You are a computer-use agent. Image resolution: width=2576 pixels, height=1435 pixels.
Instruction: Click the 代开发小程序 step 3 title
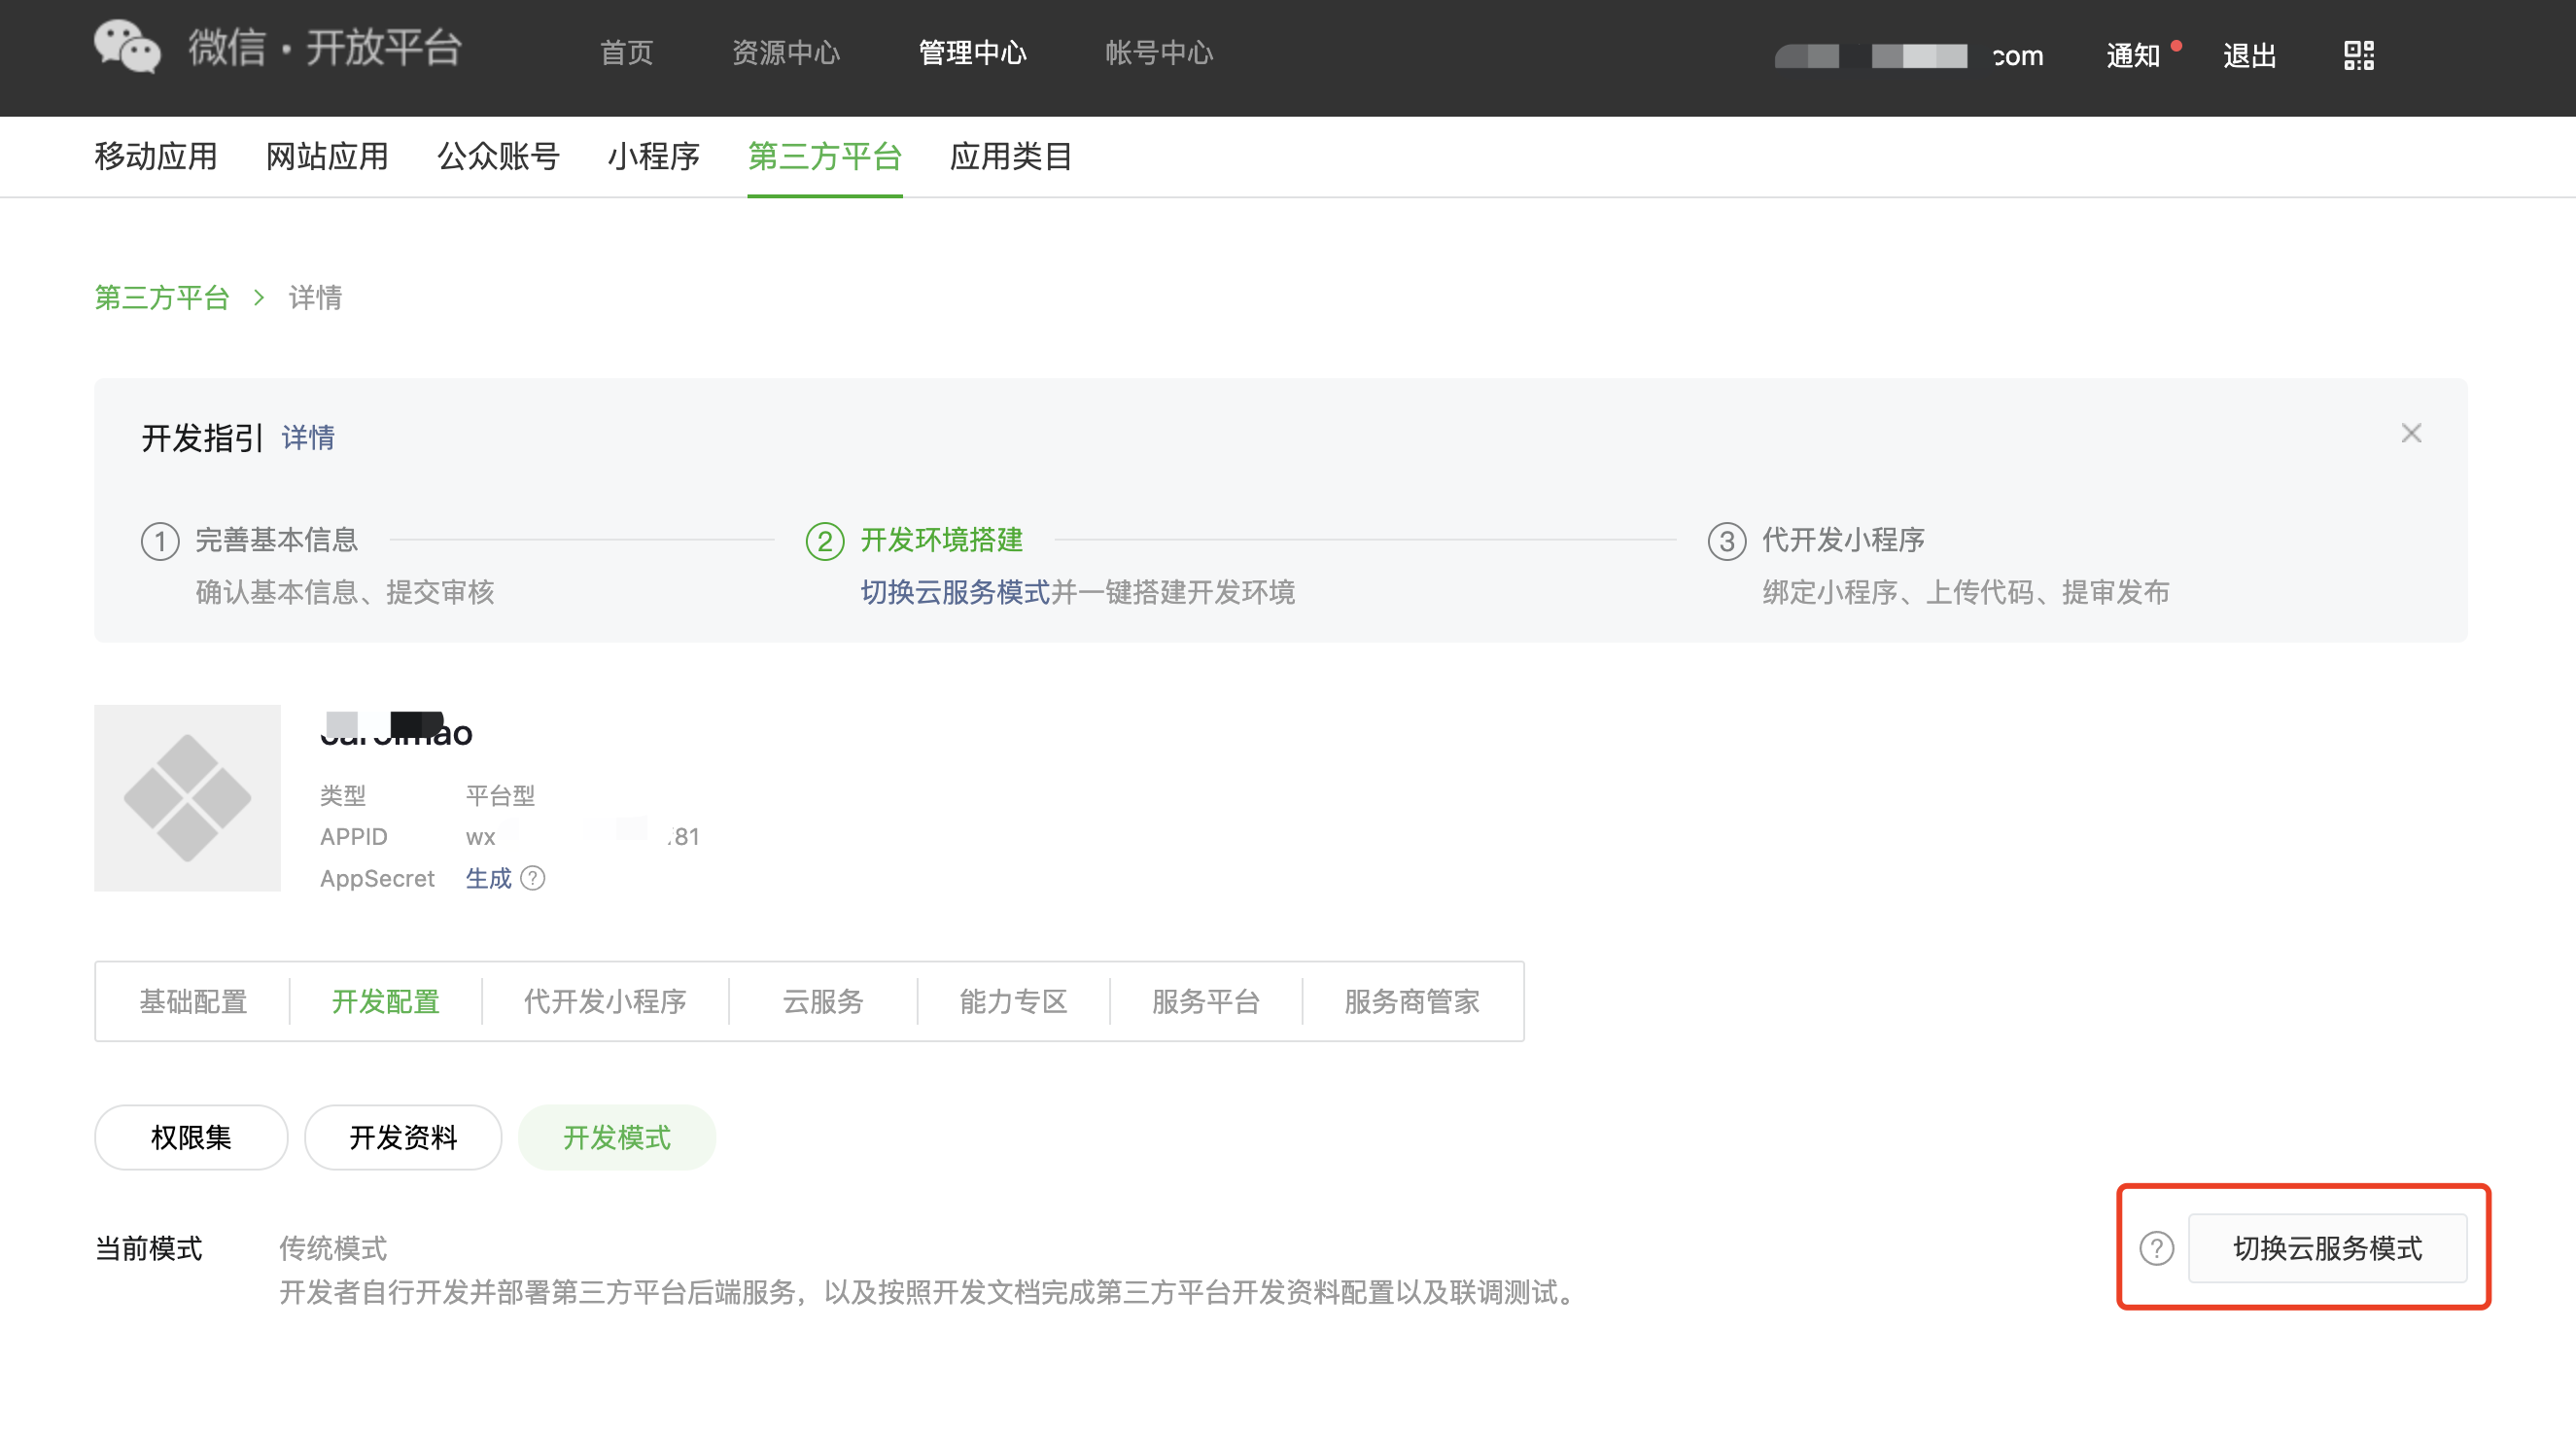point(1844,540)
